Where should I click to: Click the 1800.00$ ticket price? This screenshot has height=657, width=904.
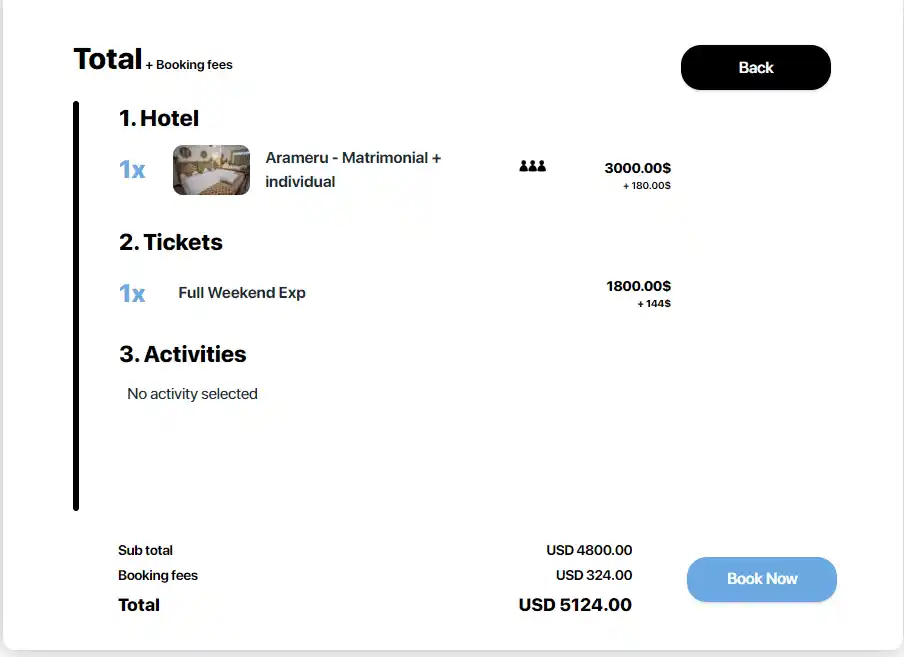[x=638, y=286]
